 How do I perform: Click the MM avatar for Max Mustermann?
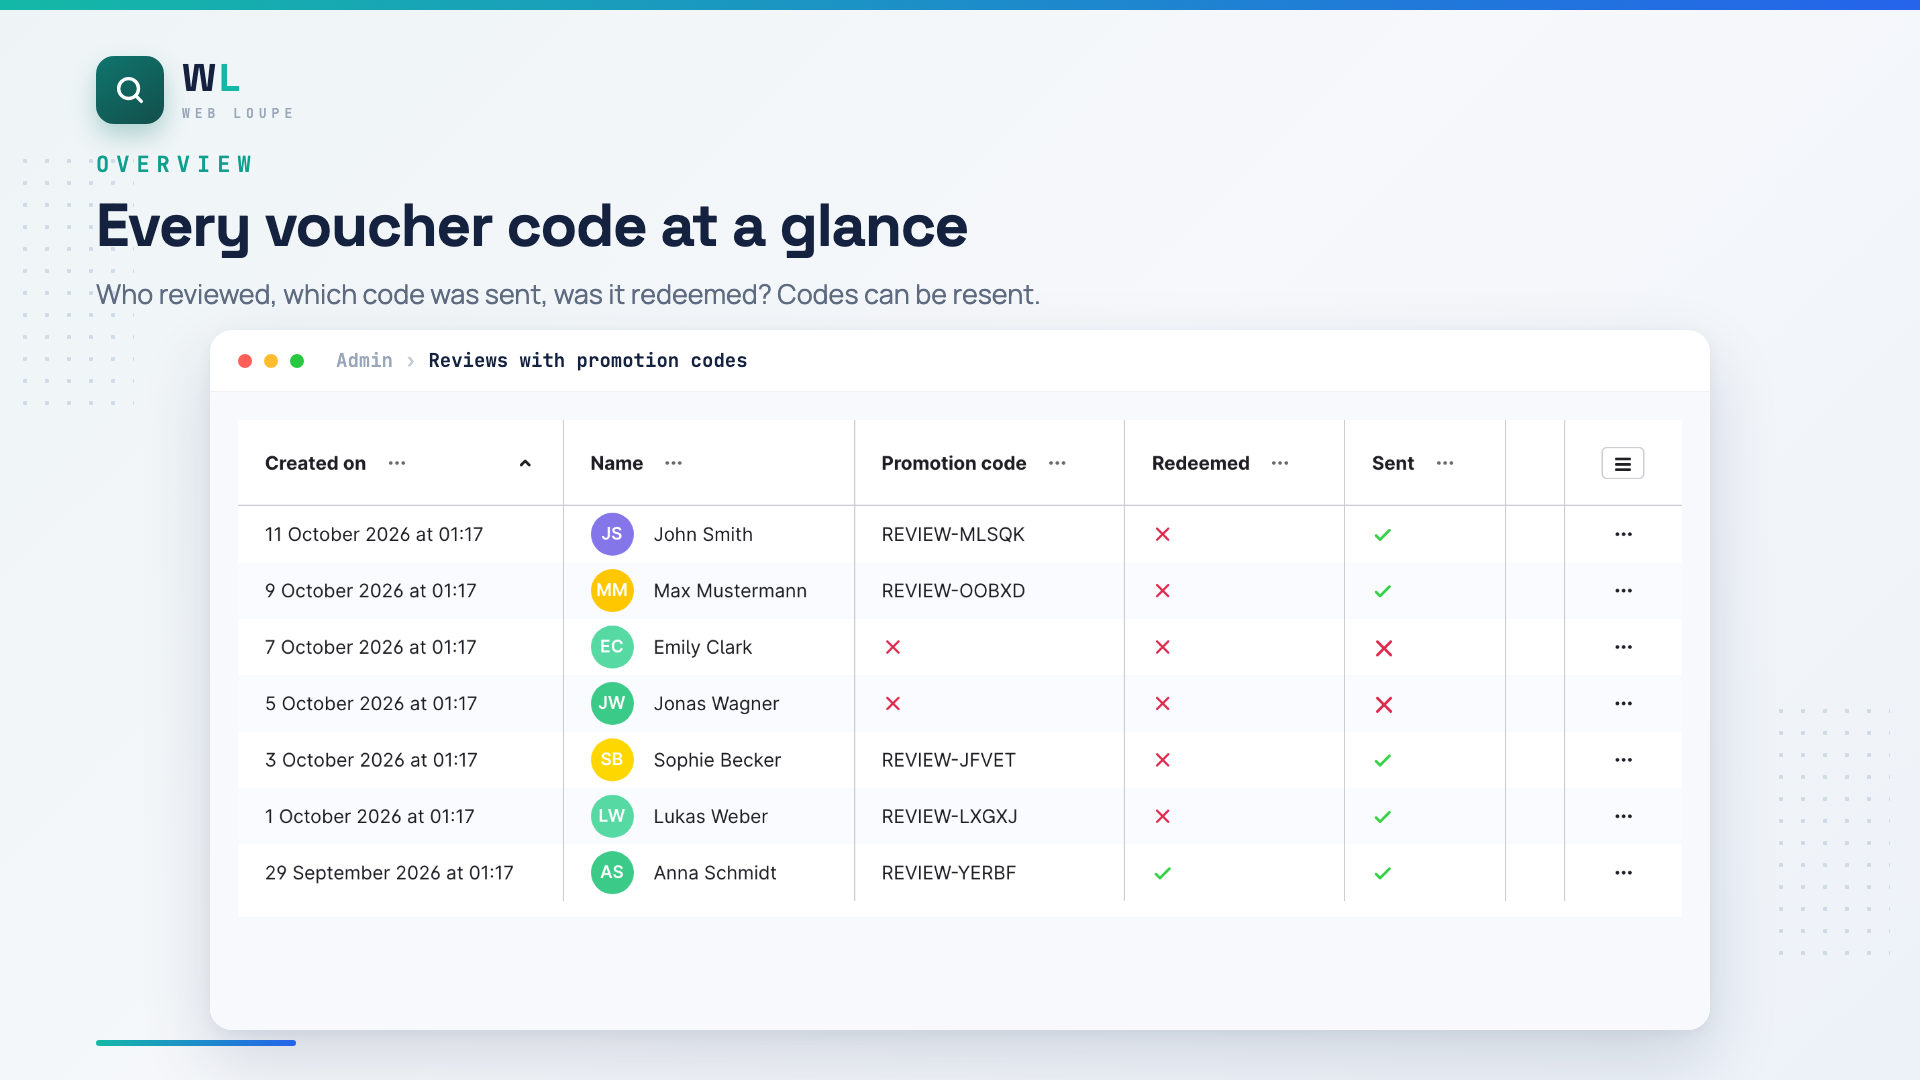612,590
